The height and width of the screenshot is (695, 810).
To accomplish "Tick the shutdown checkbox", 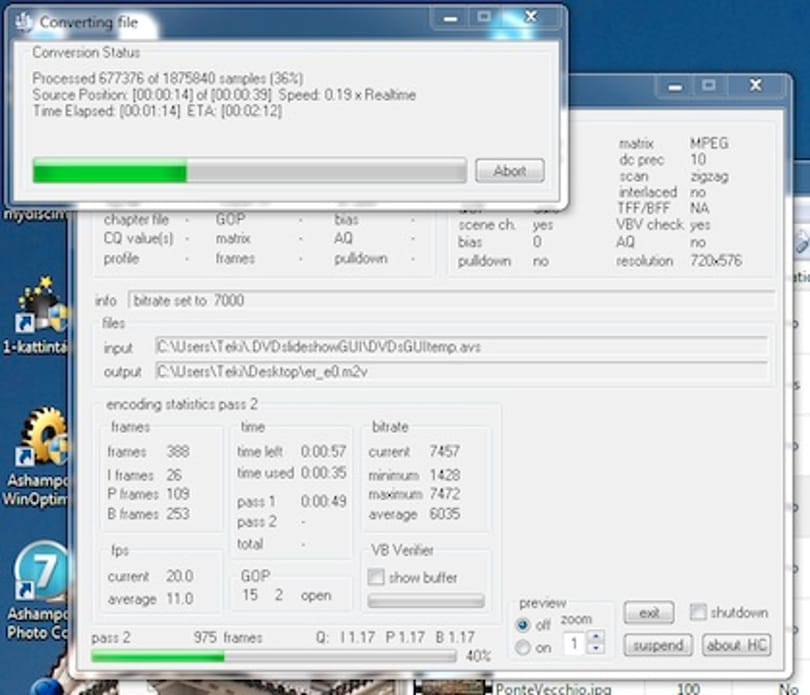I will [x=698, y=612].
